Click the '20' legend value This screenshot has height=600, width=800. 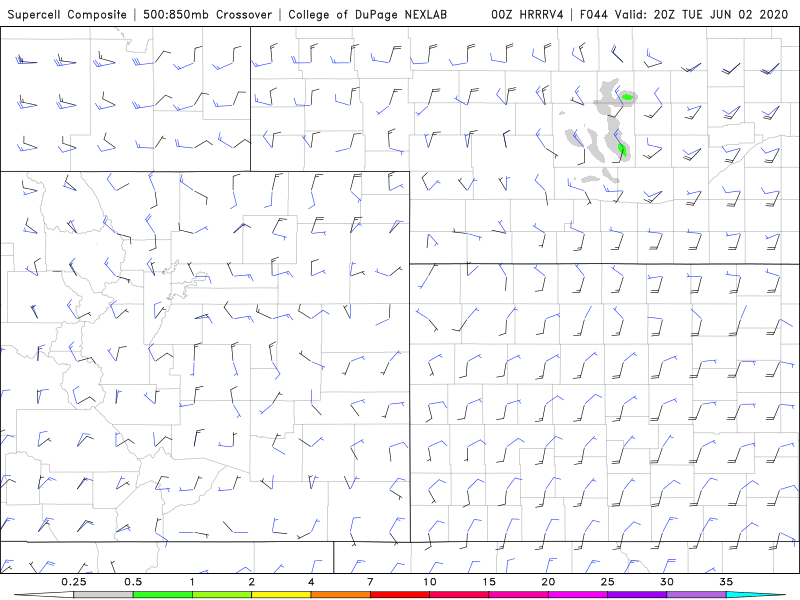[x=548, y=582]
